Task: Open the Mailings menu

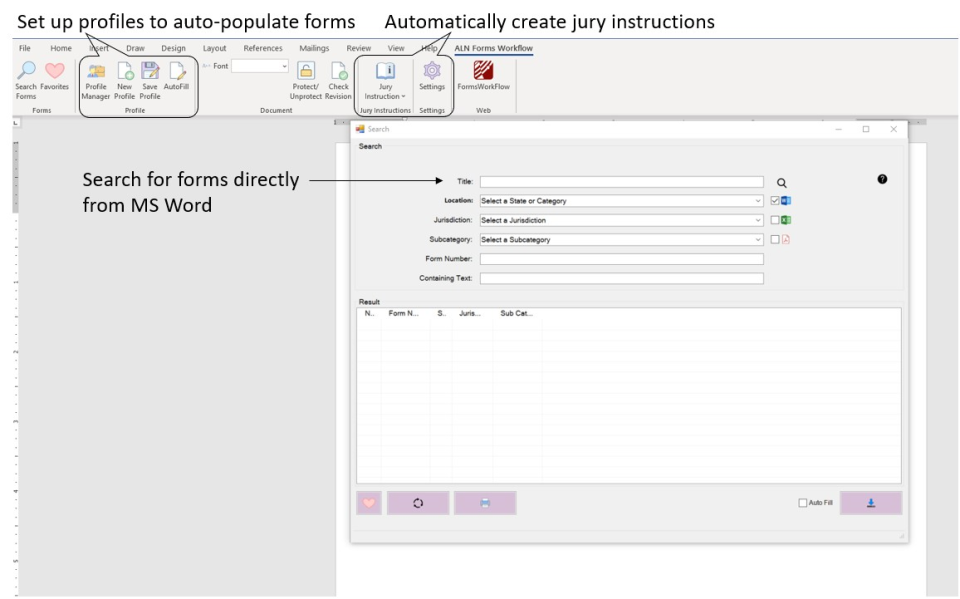Action: tap(313, 47)
